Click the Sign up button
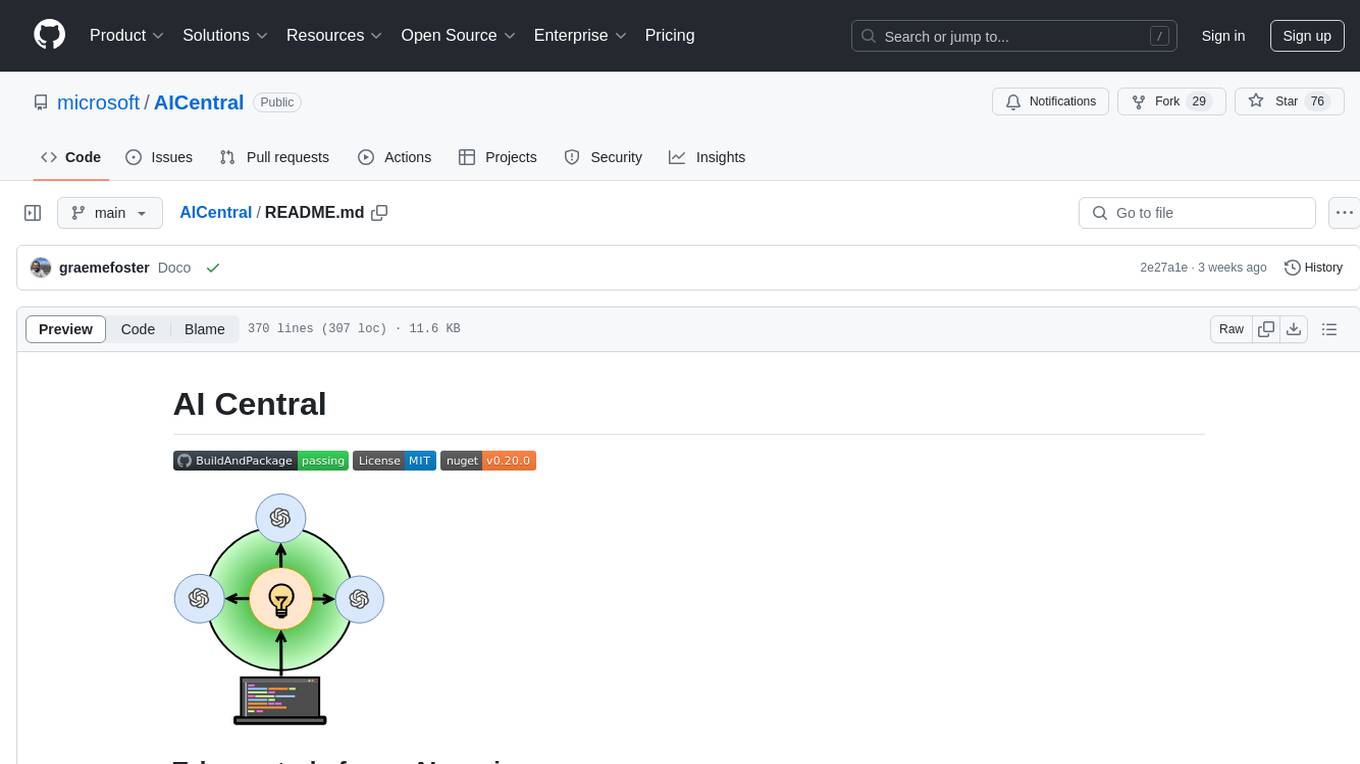This screenshot has width=1360, height=764. pos(1307,36)
